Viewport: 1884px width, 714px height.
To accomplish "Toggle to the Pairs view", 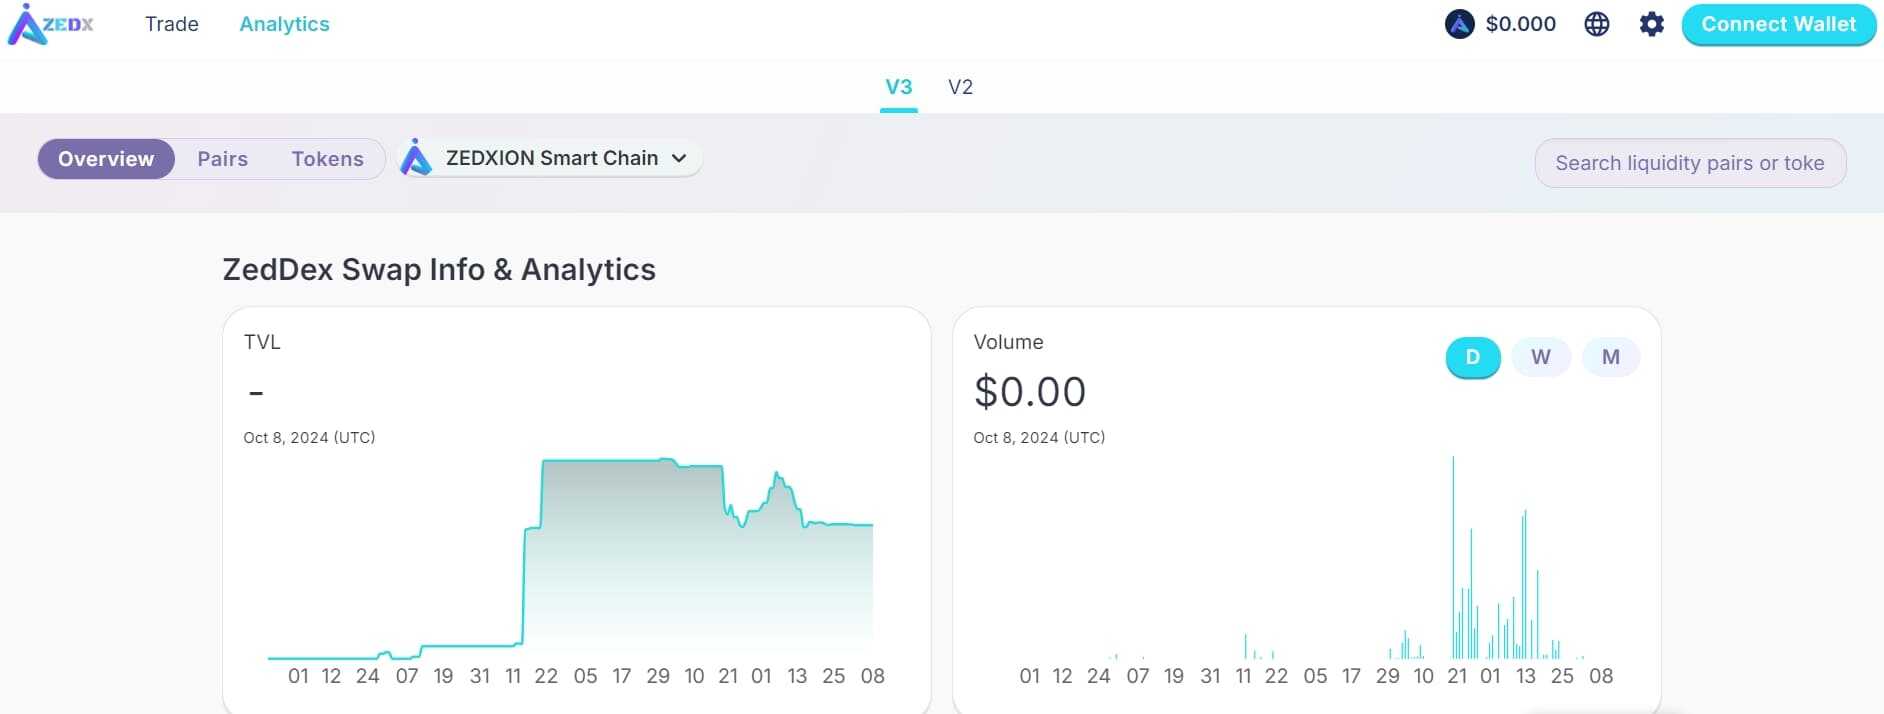I will coord(222,158).
